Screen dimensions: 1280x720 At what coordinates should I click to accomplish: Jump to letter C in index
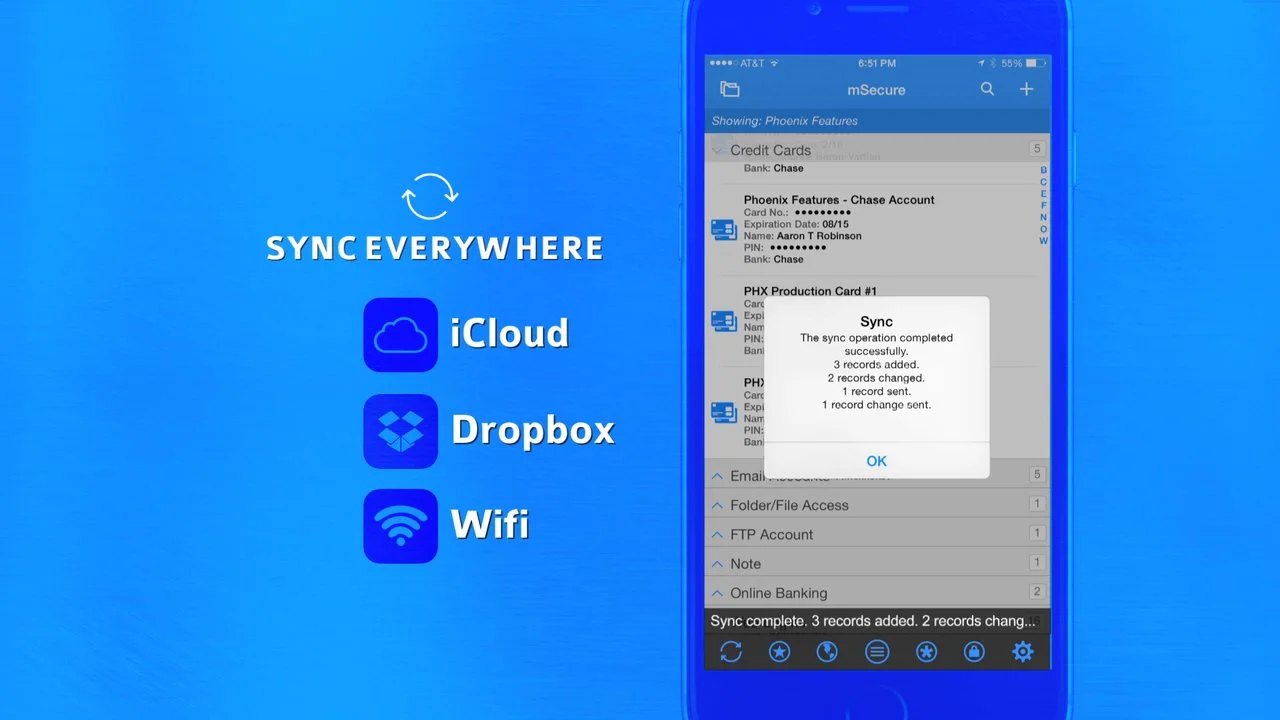[x=1043, y=182]
